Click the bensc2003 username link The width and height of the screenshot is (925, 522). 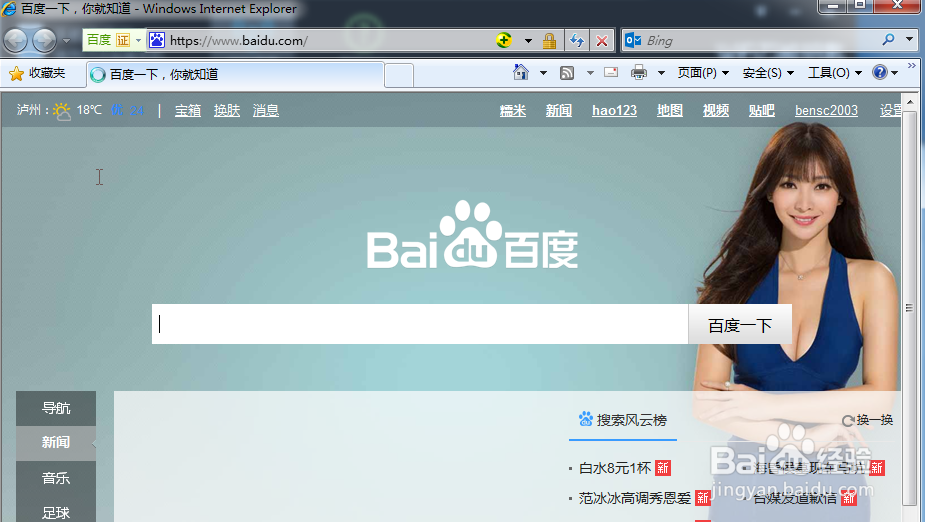click(x=826, y=110)
